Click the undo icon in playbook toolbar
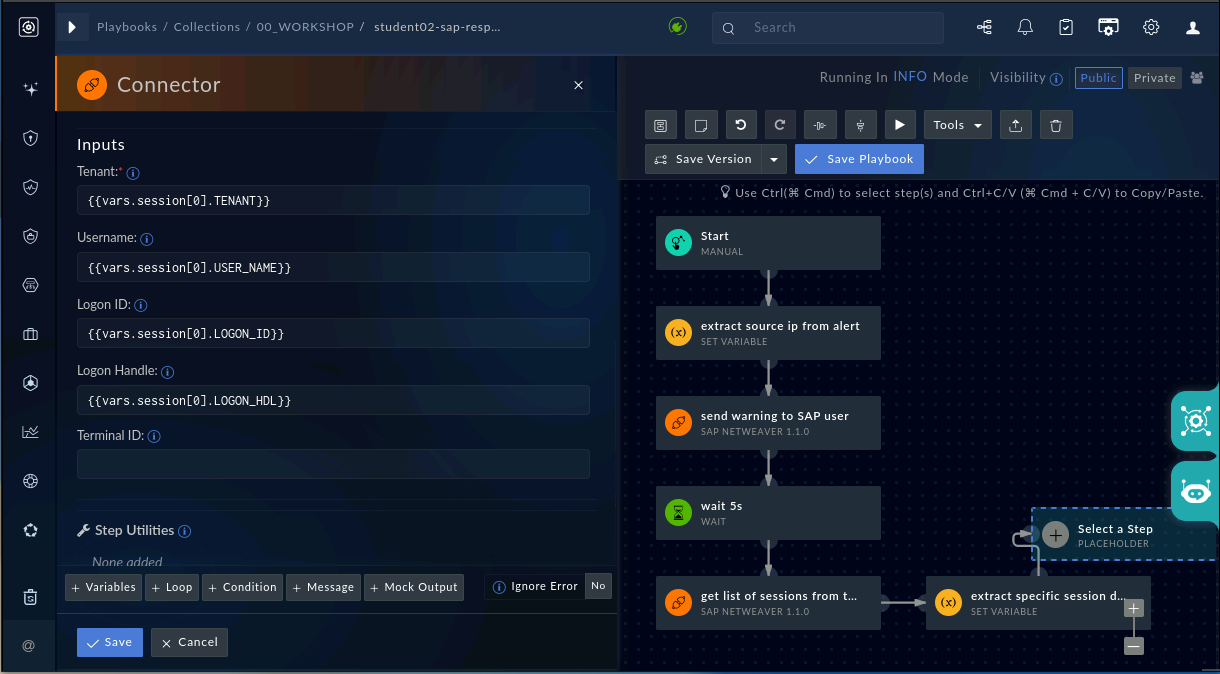 [740, 125]
